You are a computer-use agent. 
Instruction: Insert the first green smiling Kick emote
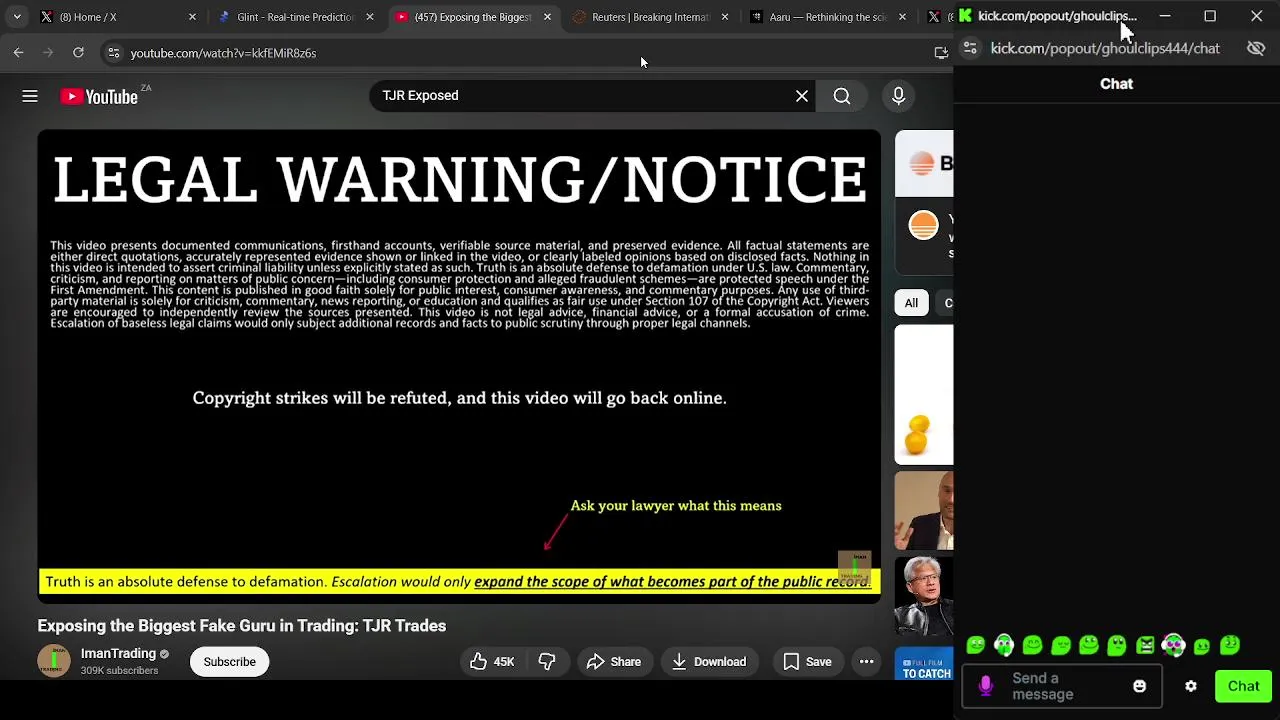pos(976,646)
